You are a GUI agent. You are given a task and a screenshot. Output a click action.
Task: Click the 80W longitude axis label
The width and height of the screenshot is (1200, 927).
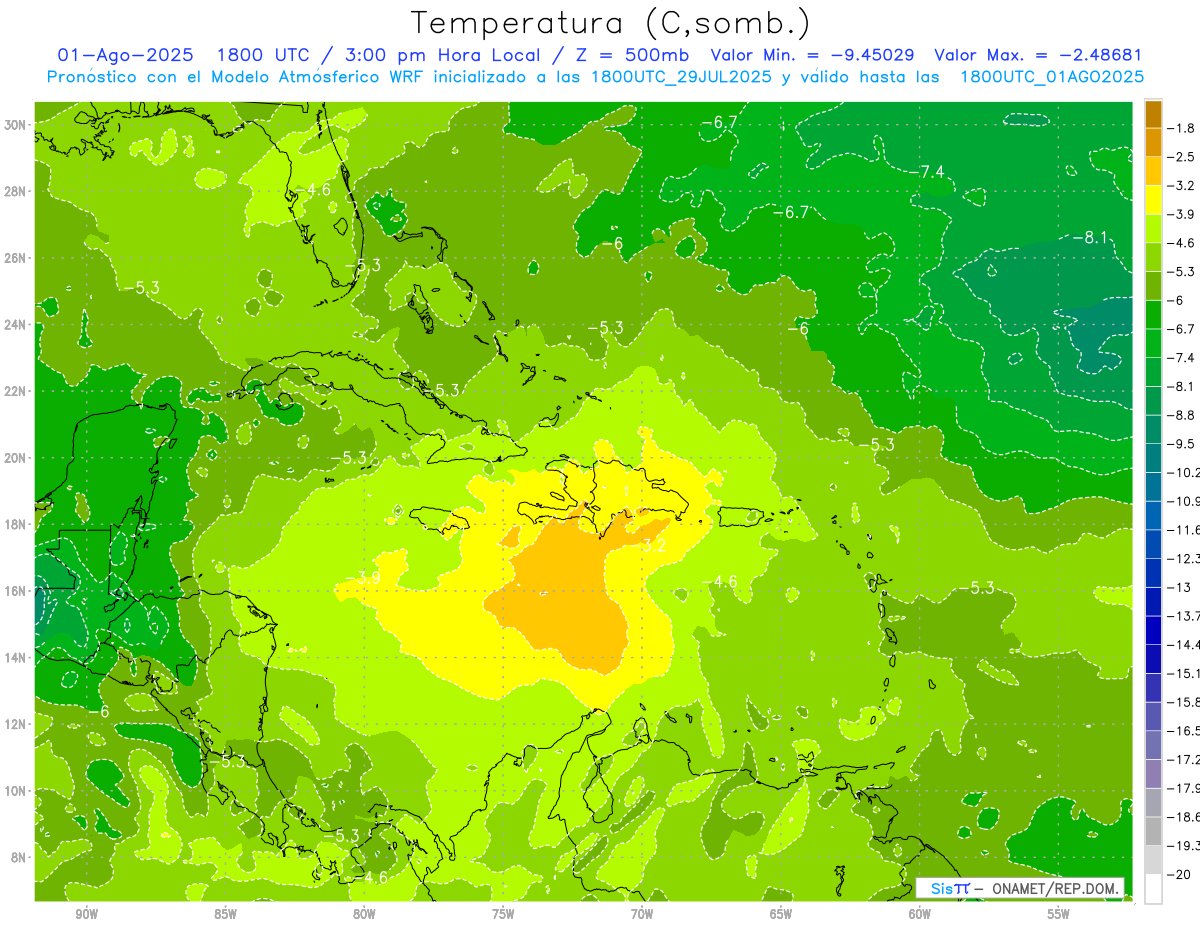(x=364, y=914)
